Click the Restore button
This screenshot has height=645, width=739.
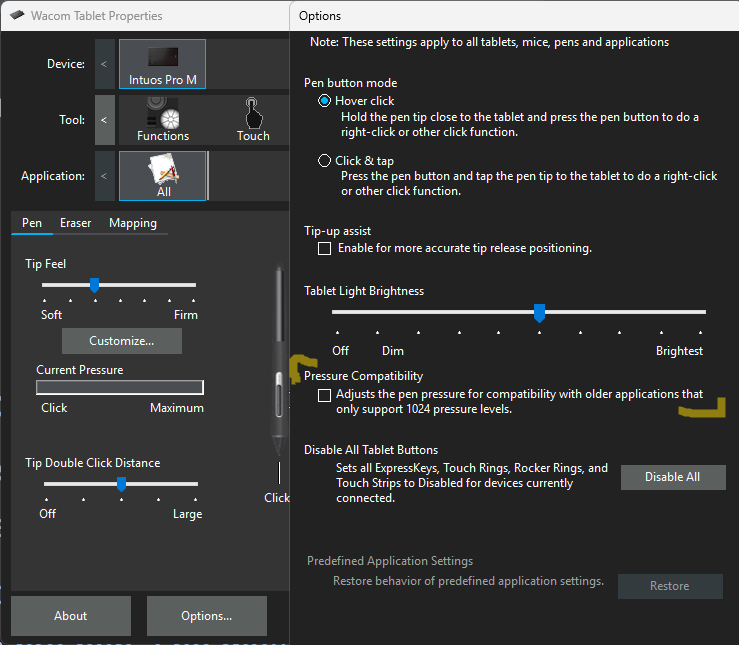coord(670,586)
